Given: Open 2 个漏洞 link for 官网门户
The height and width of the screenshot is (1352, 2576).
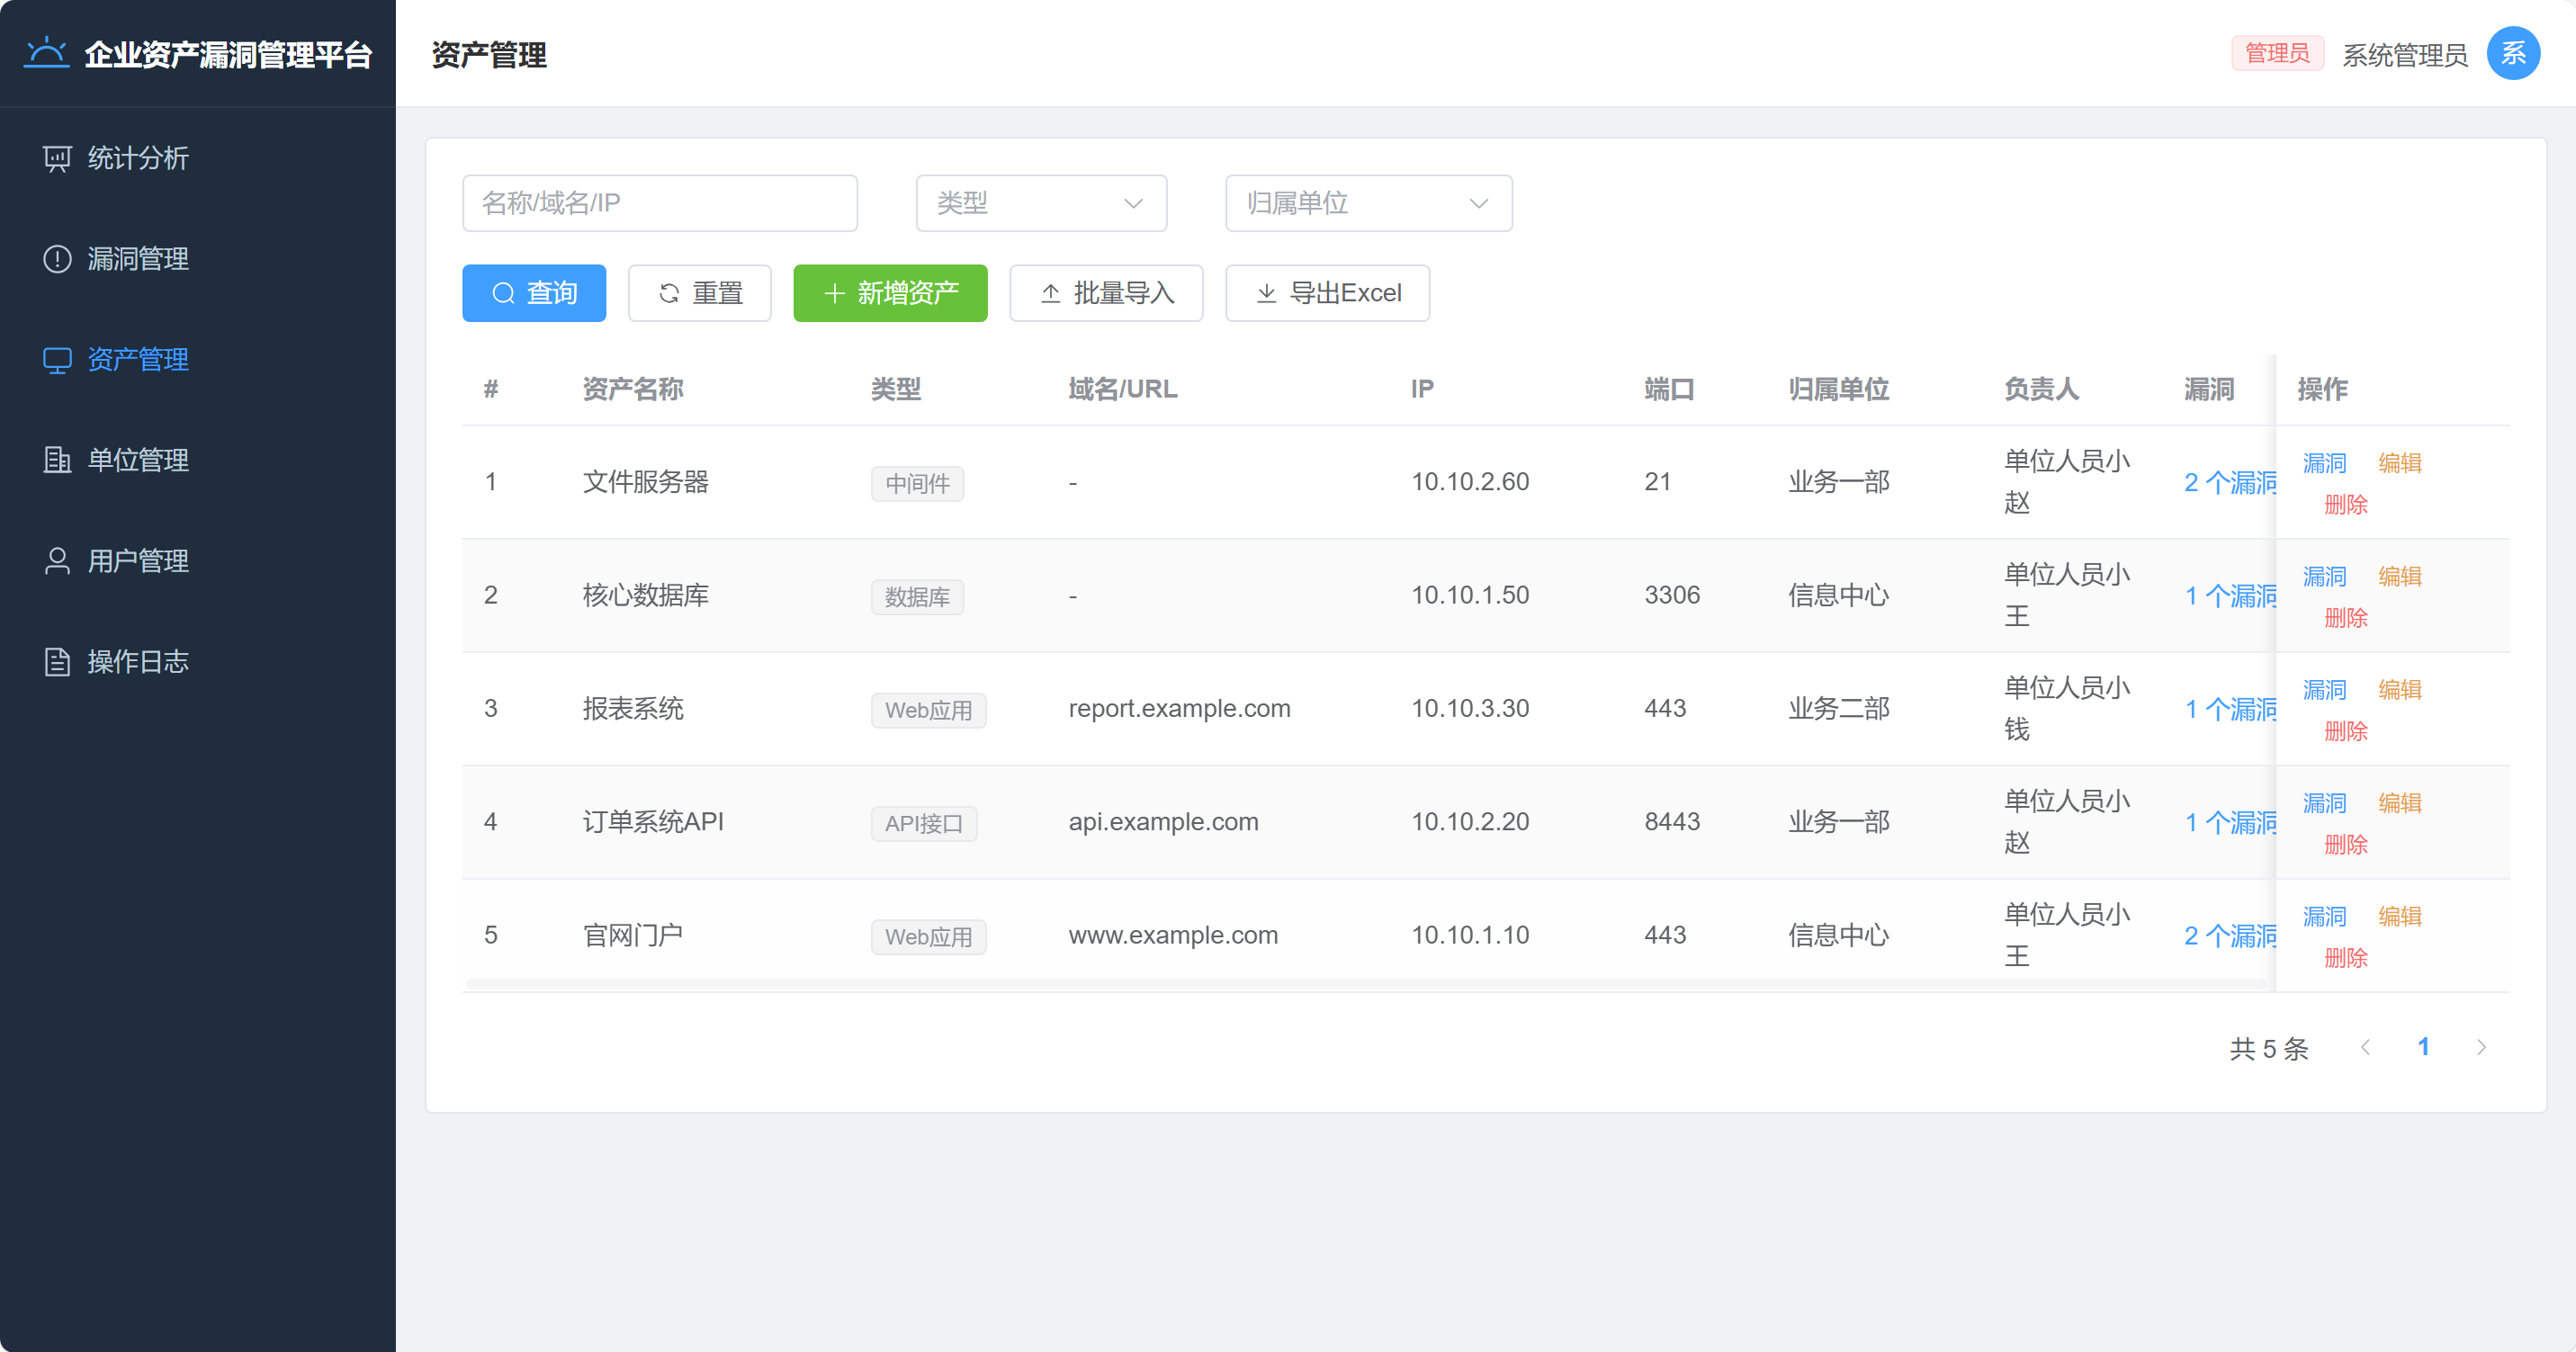Looking at the screenshot, I should [2230, 936].
